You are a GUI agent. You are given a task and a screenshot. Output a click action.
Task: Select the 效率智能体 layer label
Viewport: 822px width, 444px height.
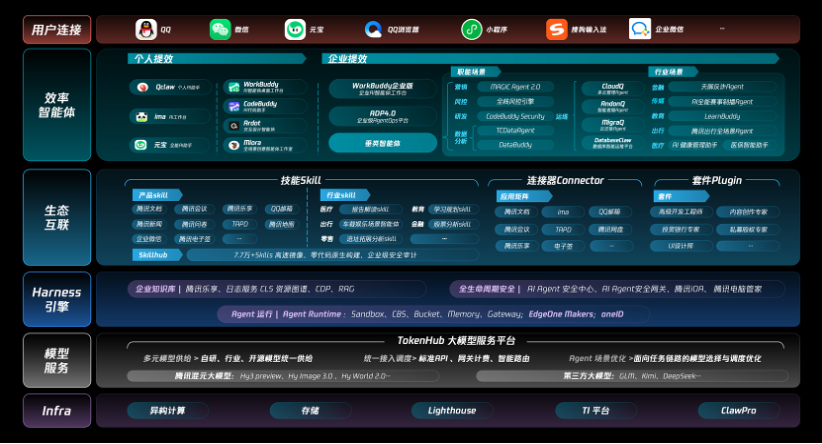[x=57, y=105]
